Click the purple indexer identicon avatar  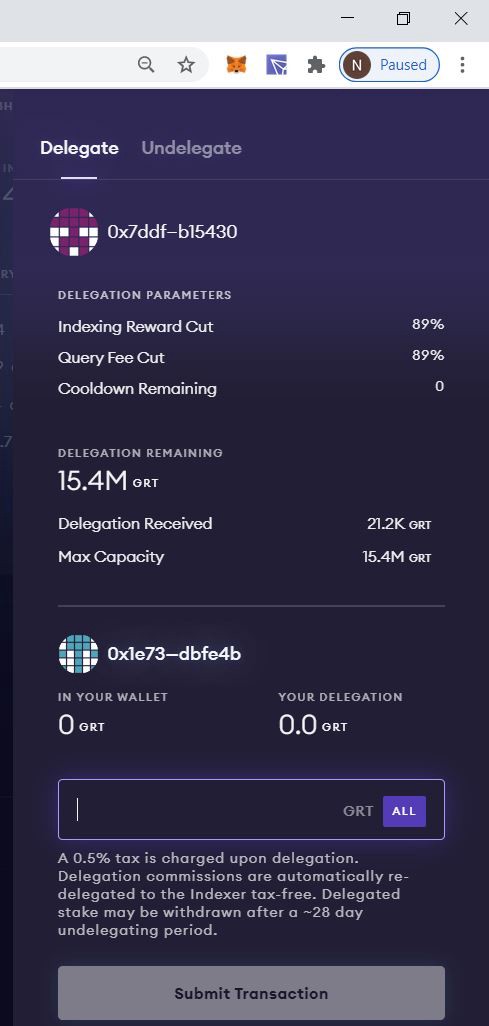click(x=74, y=232)
